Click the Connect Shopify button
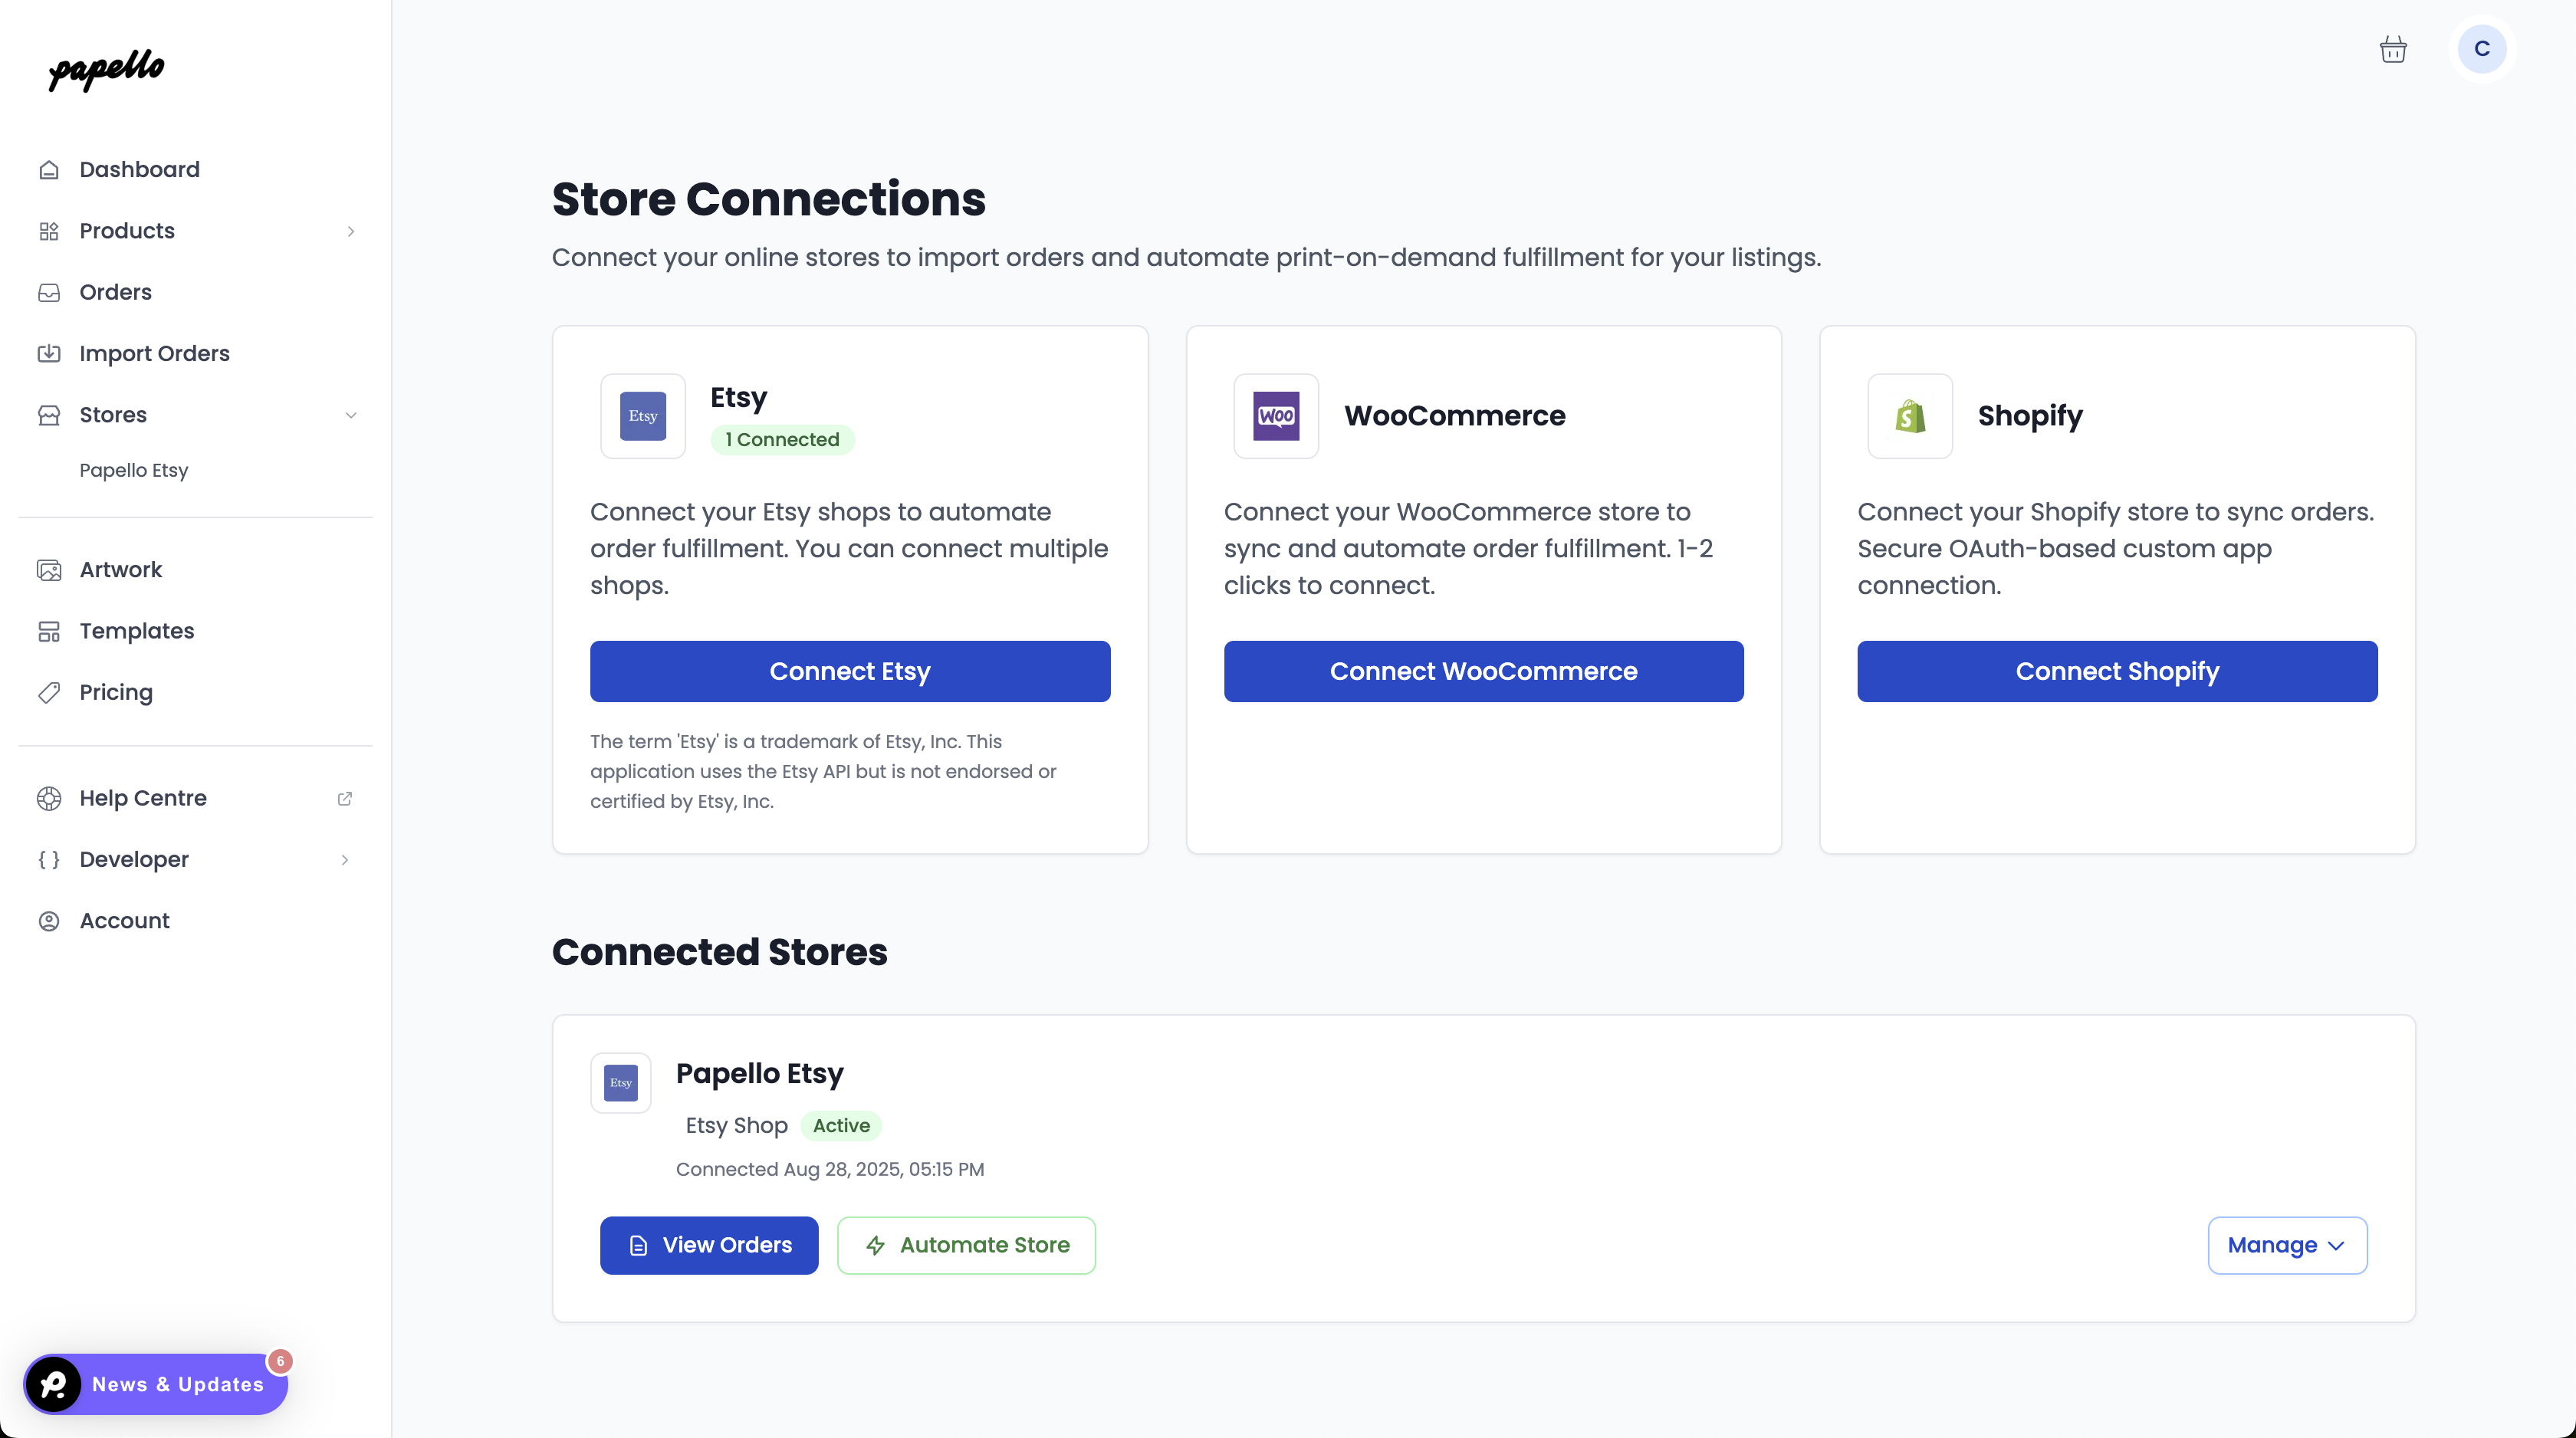The width and height of the screenshot is (2576, 1438). (2117, 671)
